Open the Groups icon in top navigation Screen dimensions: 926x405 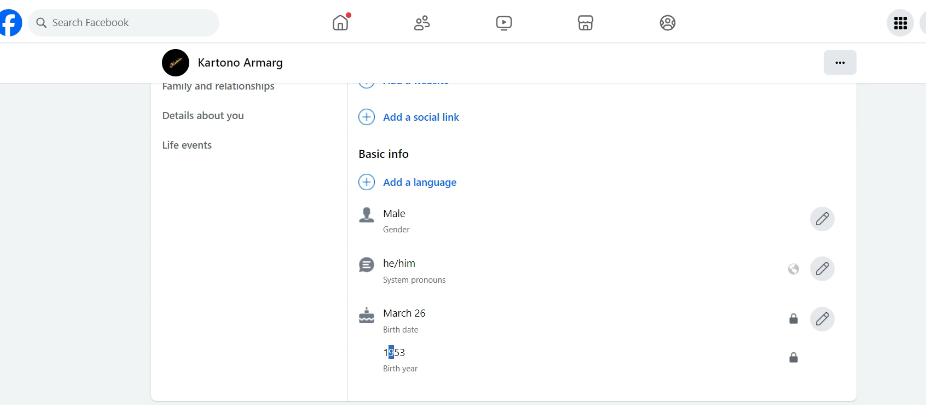point(668,22)
